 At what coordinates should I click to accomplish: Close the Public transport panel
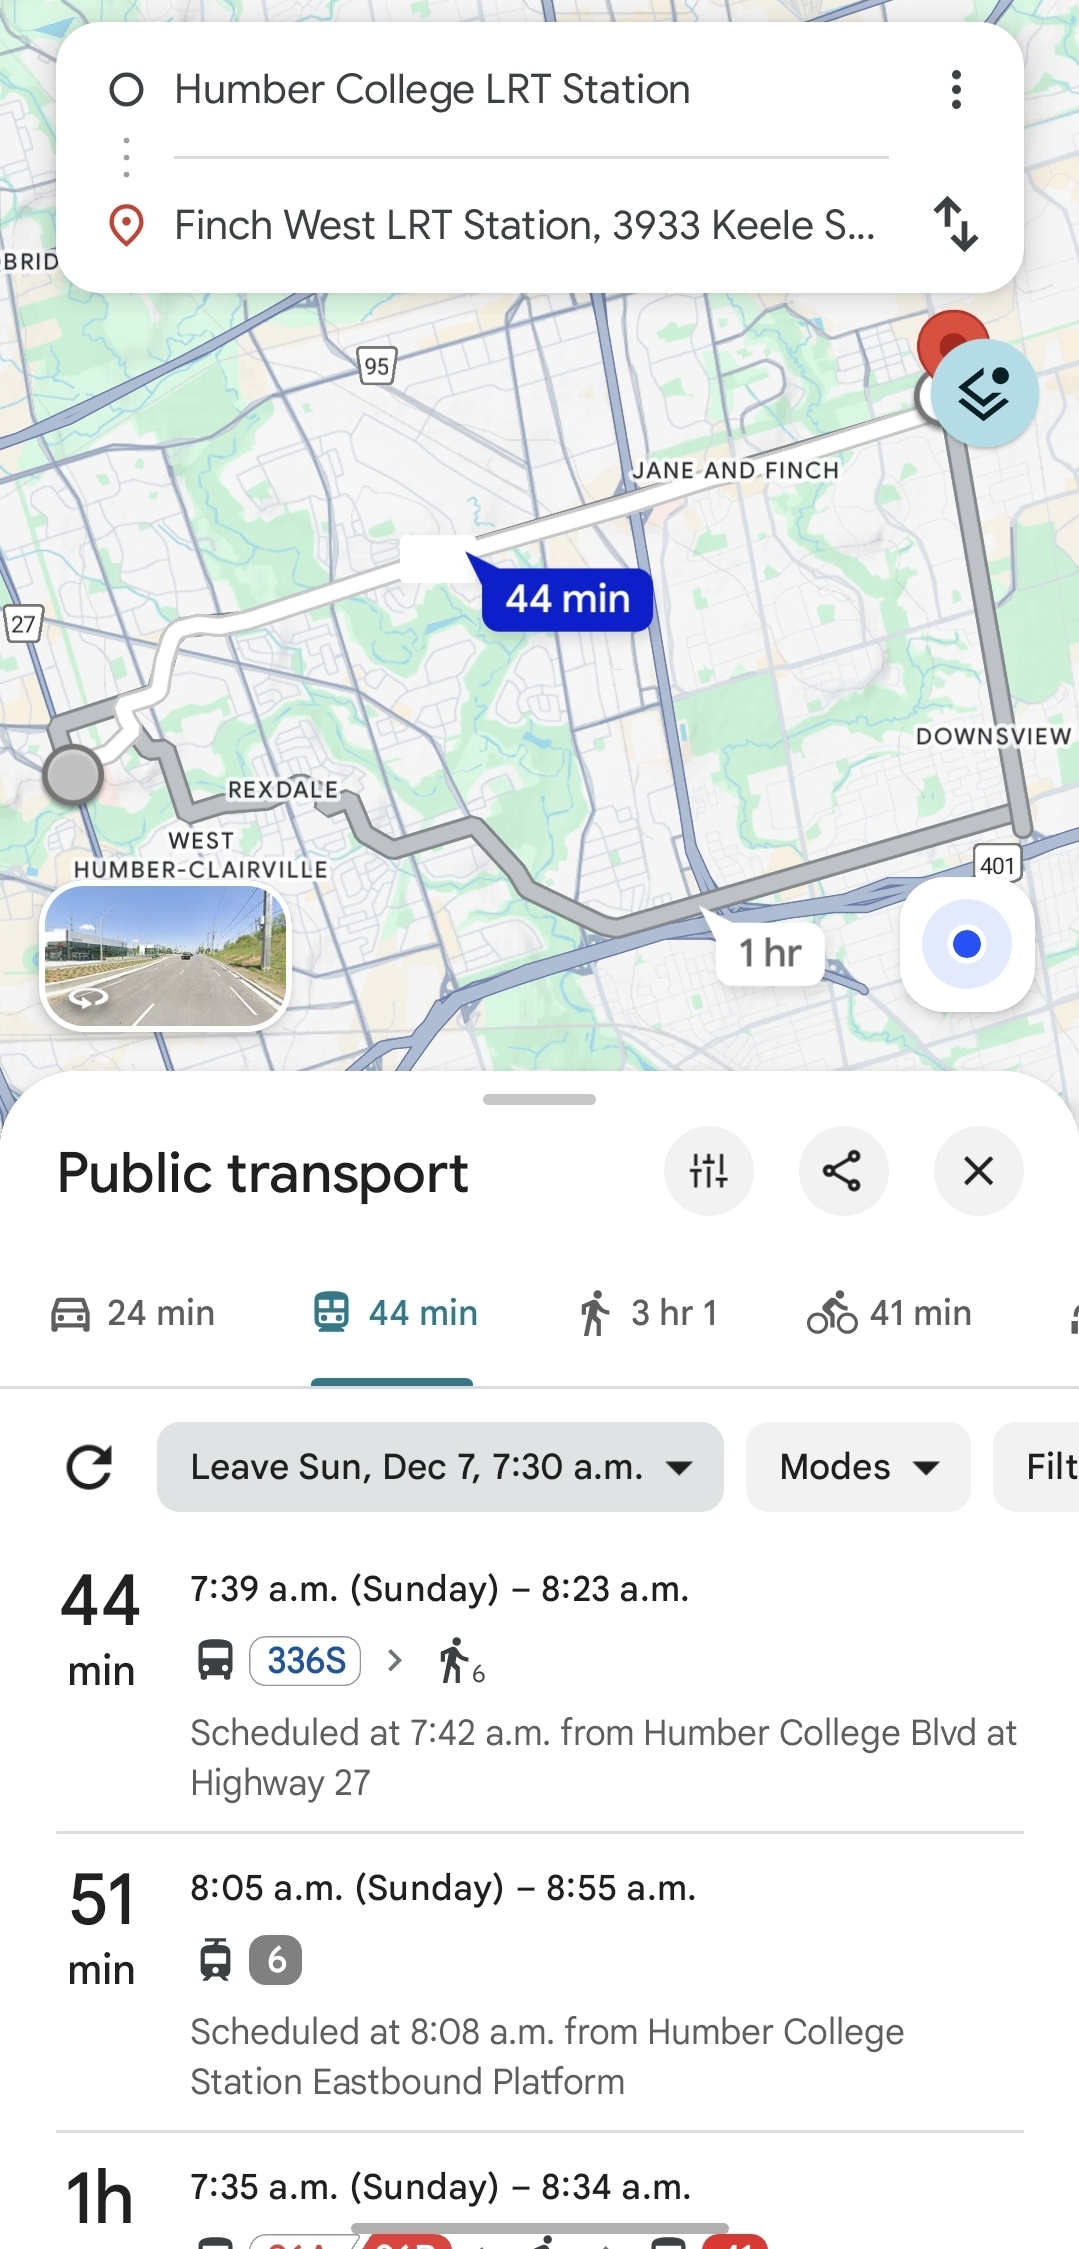pyautogui.click(x=978, y=1171)
